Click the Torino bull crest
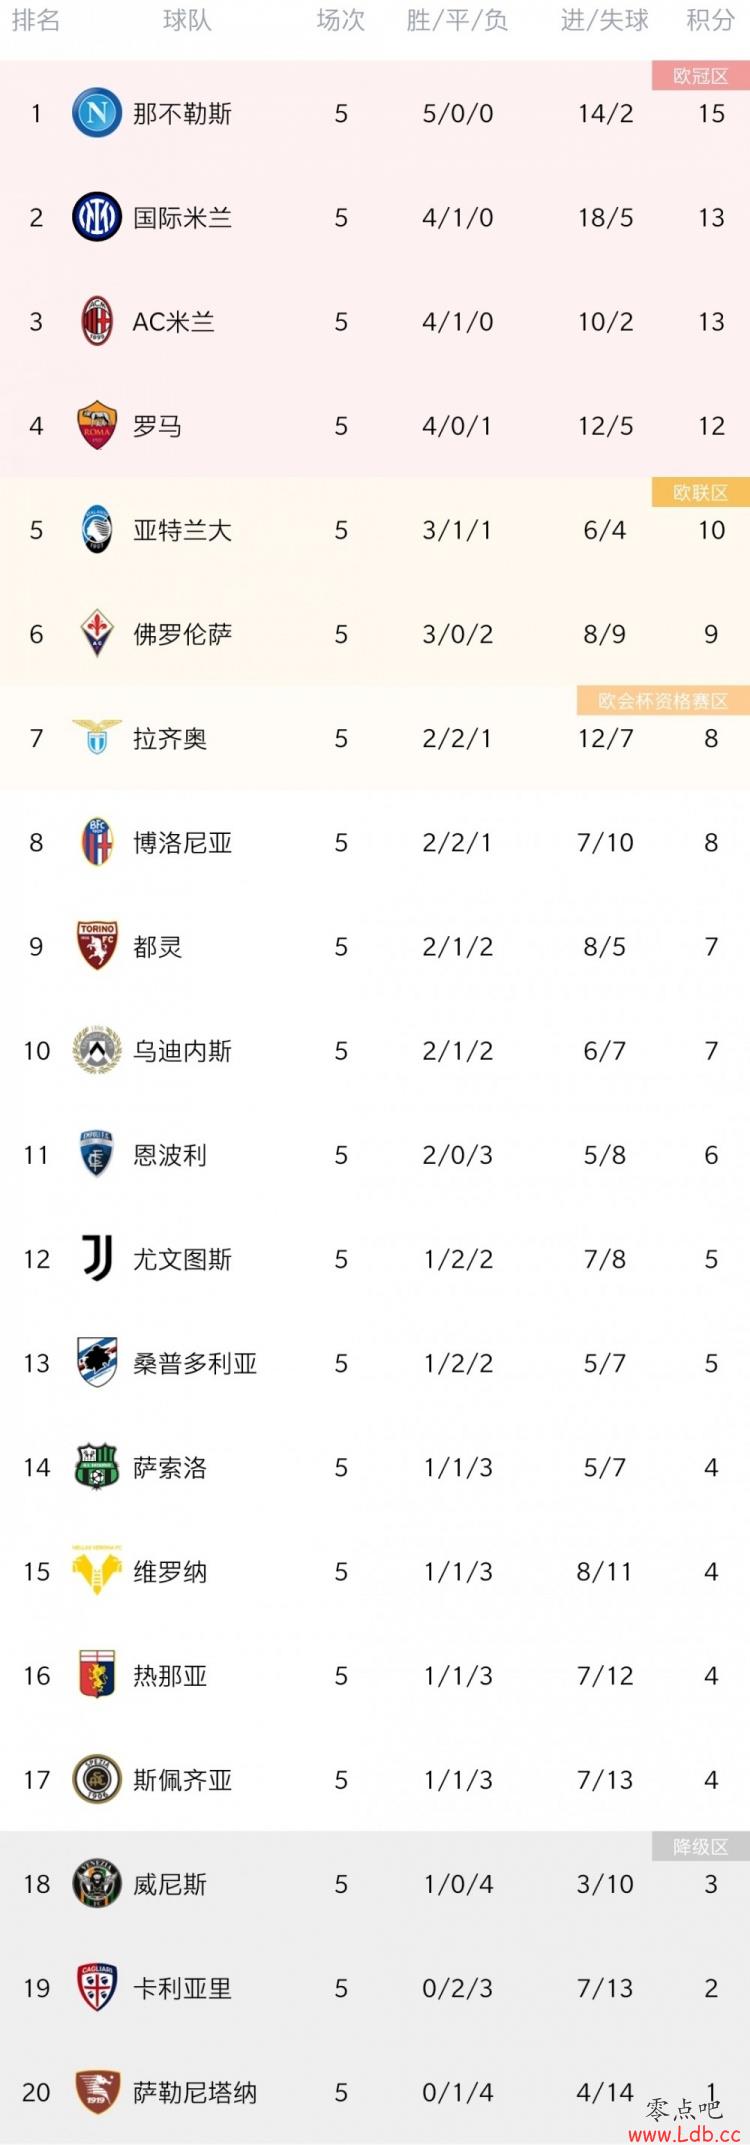 coord(97,947)
